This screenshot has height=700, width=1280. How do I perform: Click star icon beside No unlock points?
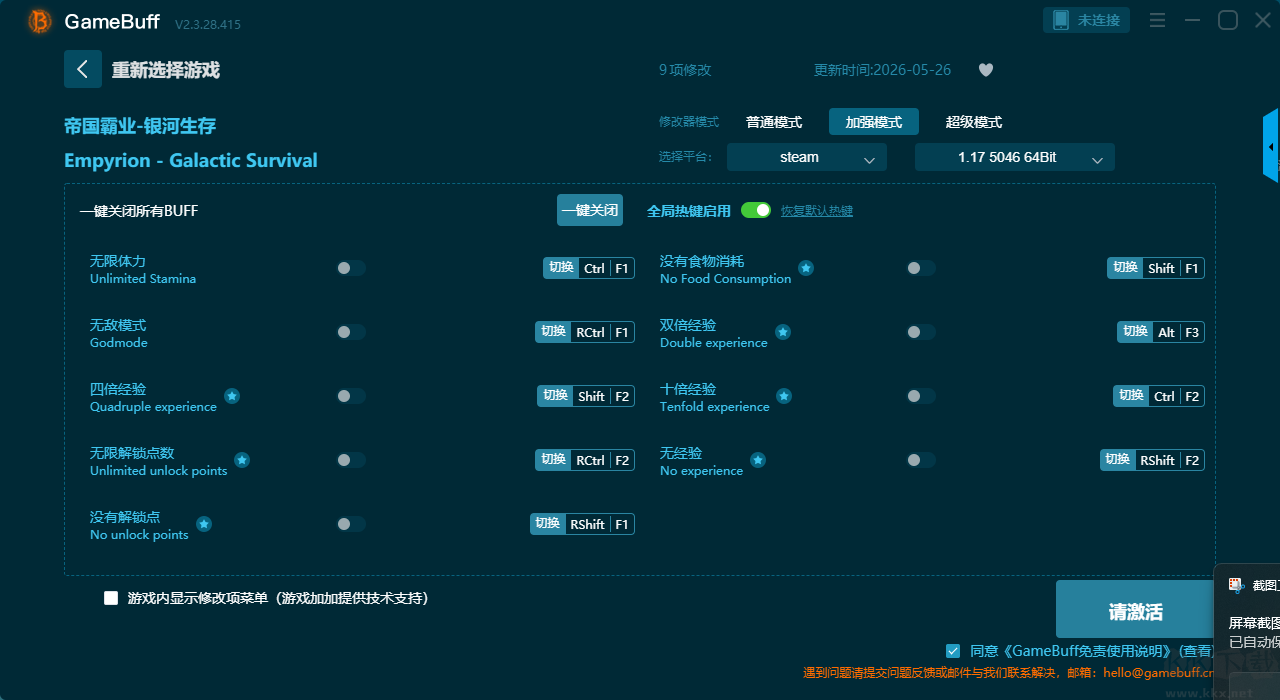tap(204, 524)
